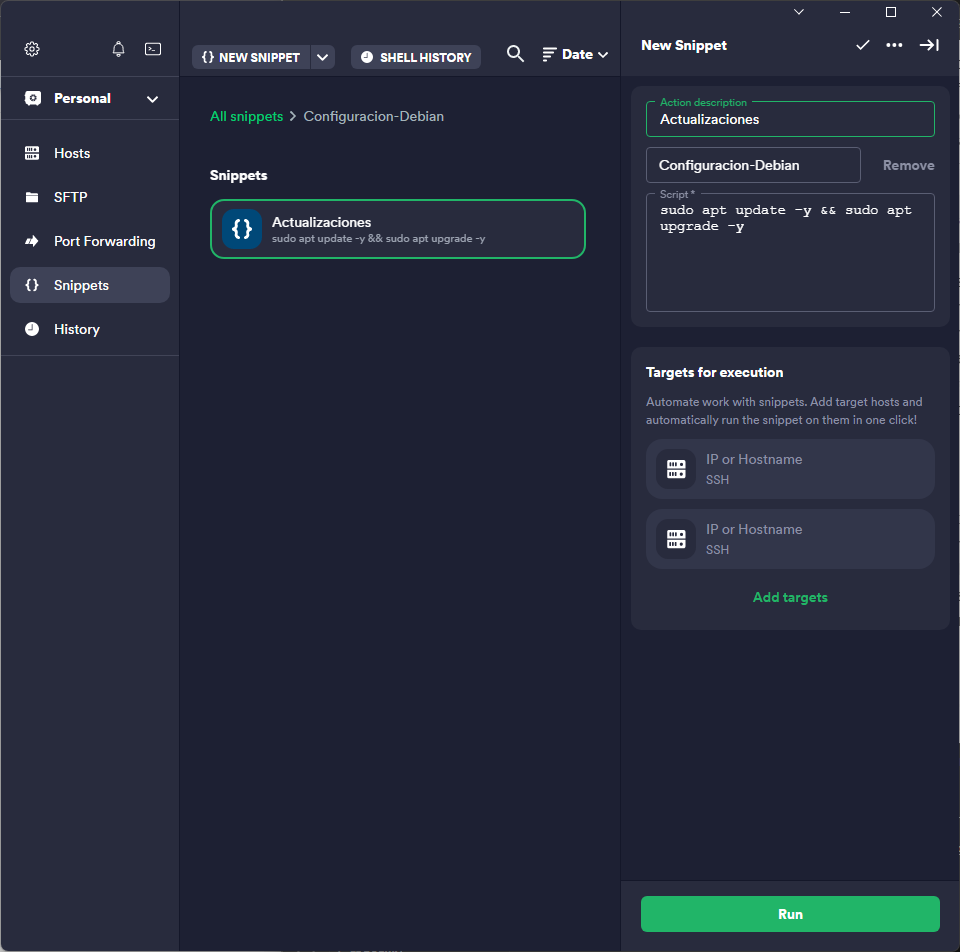Expand the Personal vault dropdown
Image resolution: width=960 pixels, height=952 pixels.
click(152, 99)
